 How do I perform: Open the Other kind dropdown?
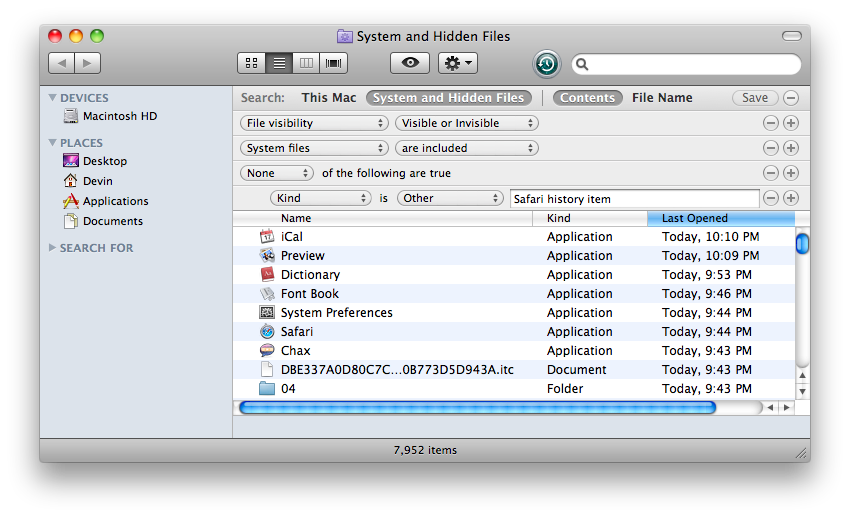coord(450,198)
